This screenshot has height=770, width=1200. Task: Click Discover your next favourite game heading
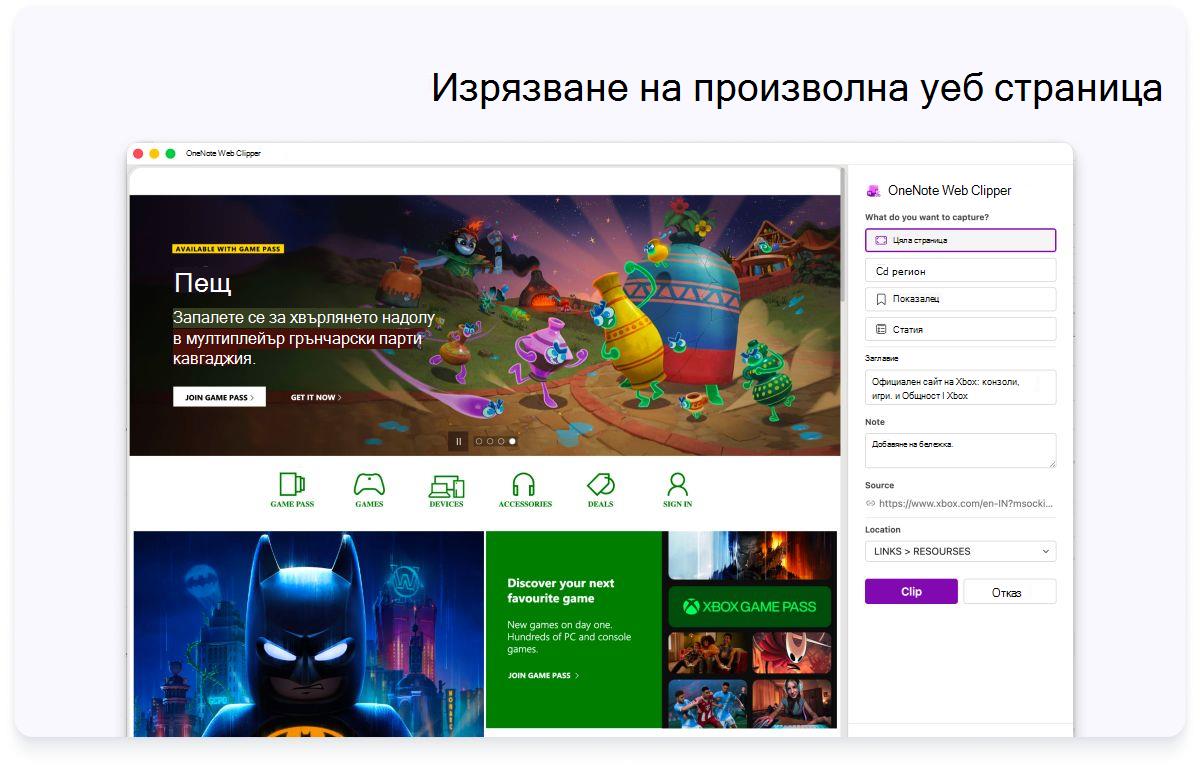click(561, 591)
